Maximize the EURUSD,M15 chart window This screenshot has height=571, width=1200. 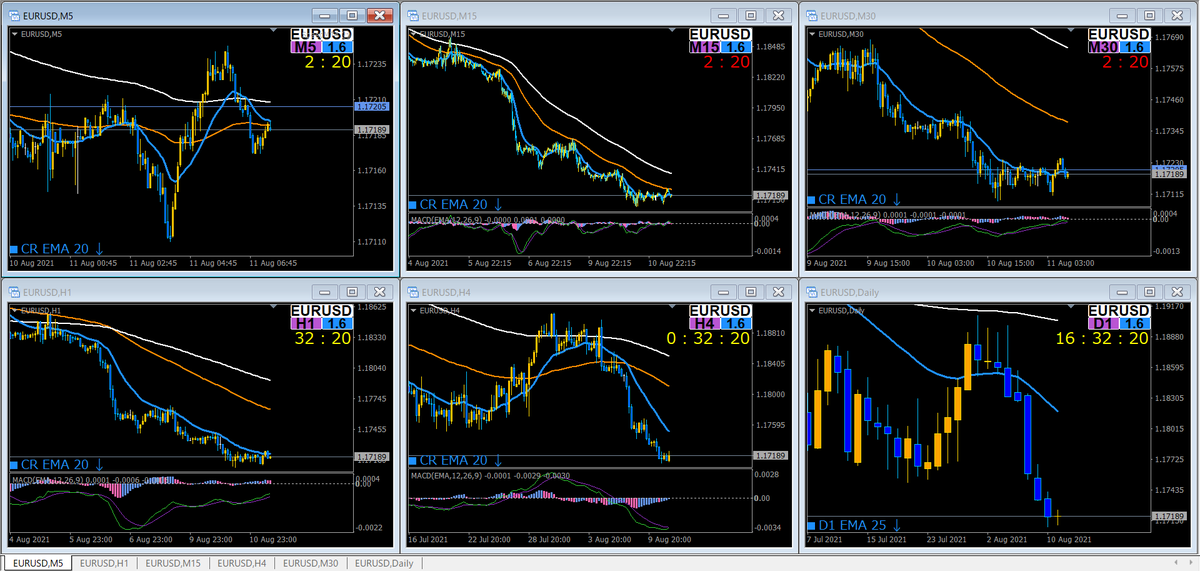[752, 15]
